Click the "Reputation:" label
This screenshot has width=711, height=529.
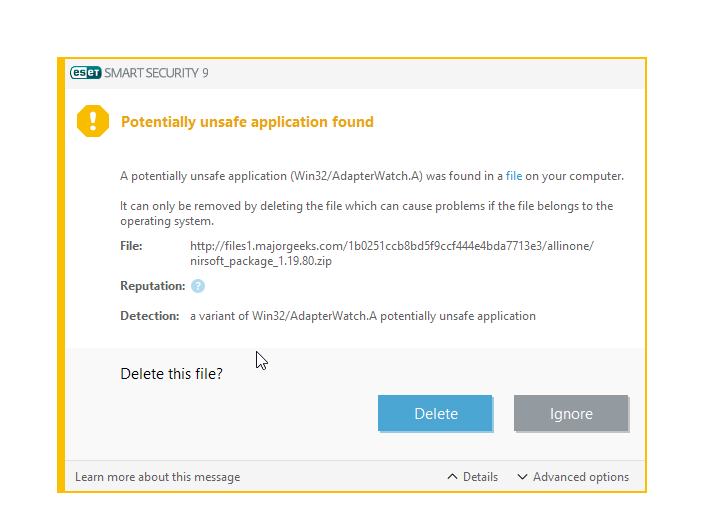(152, 286)
